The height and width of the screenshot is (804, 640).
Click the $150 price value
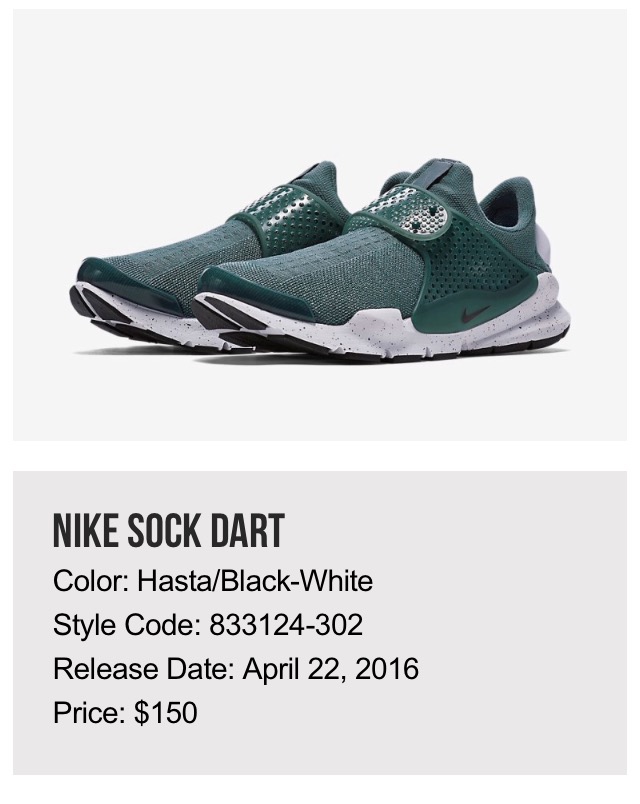[x=166, y=713]
